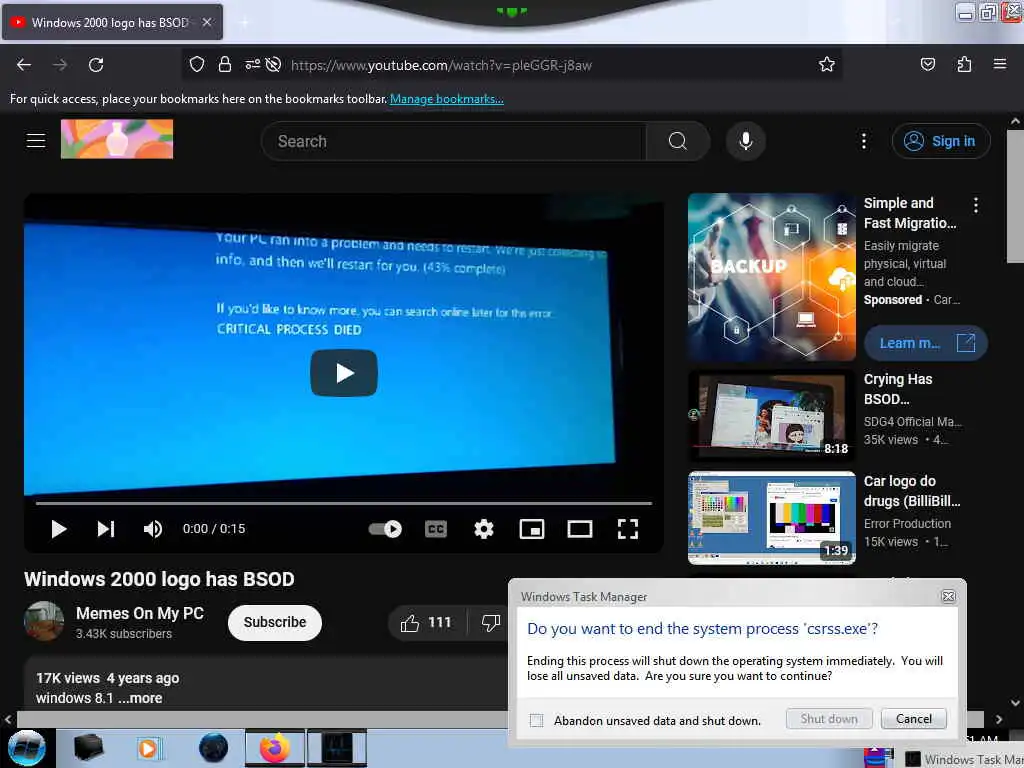Focus the YouTube Search box
The width and height of the screenshot is (1024, 768).
(453, 141)
